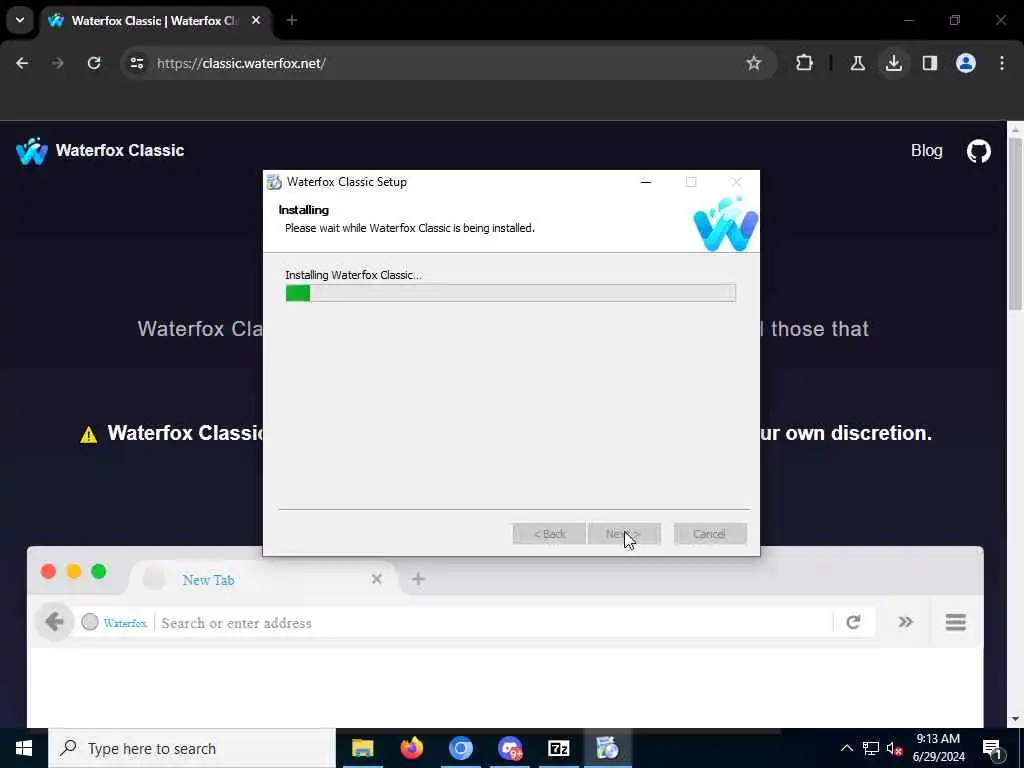This screenshot has height=768, width=1024.
Task: Open the GitHub icon link
Action: point(978,151)
